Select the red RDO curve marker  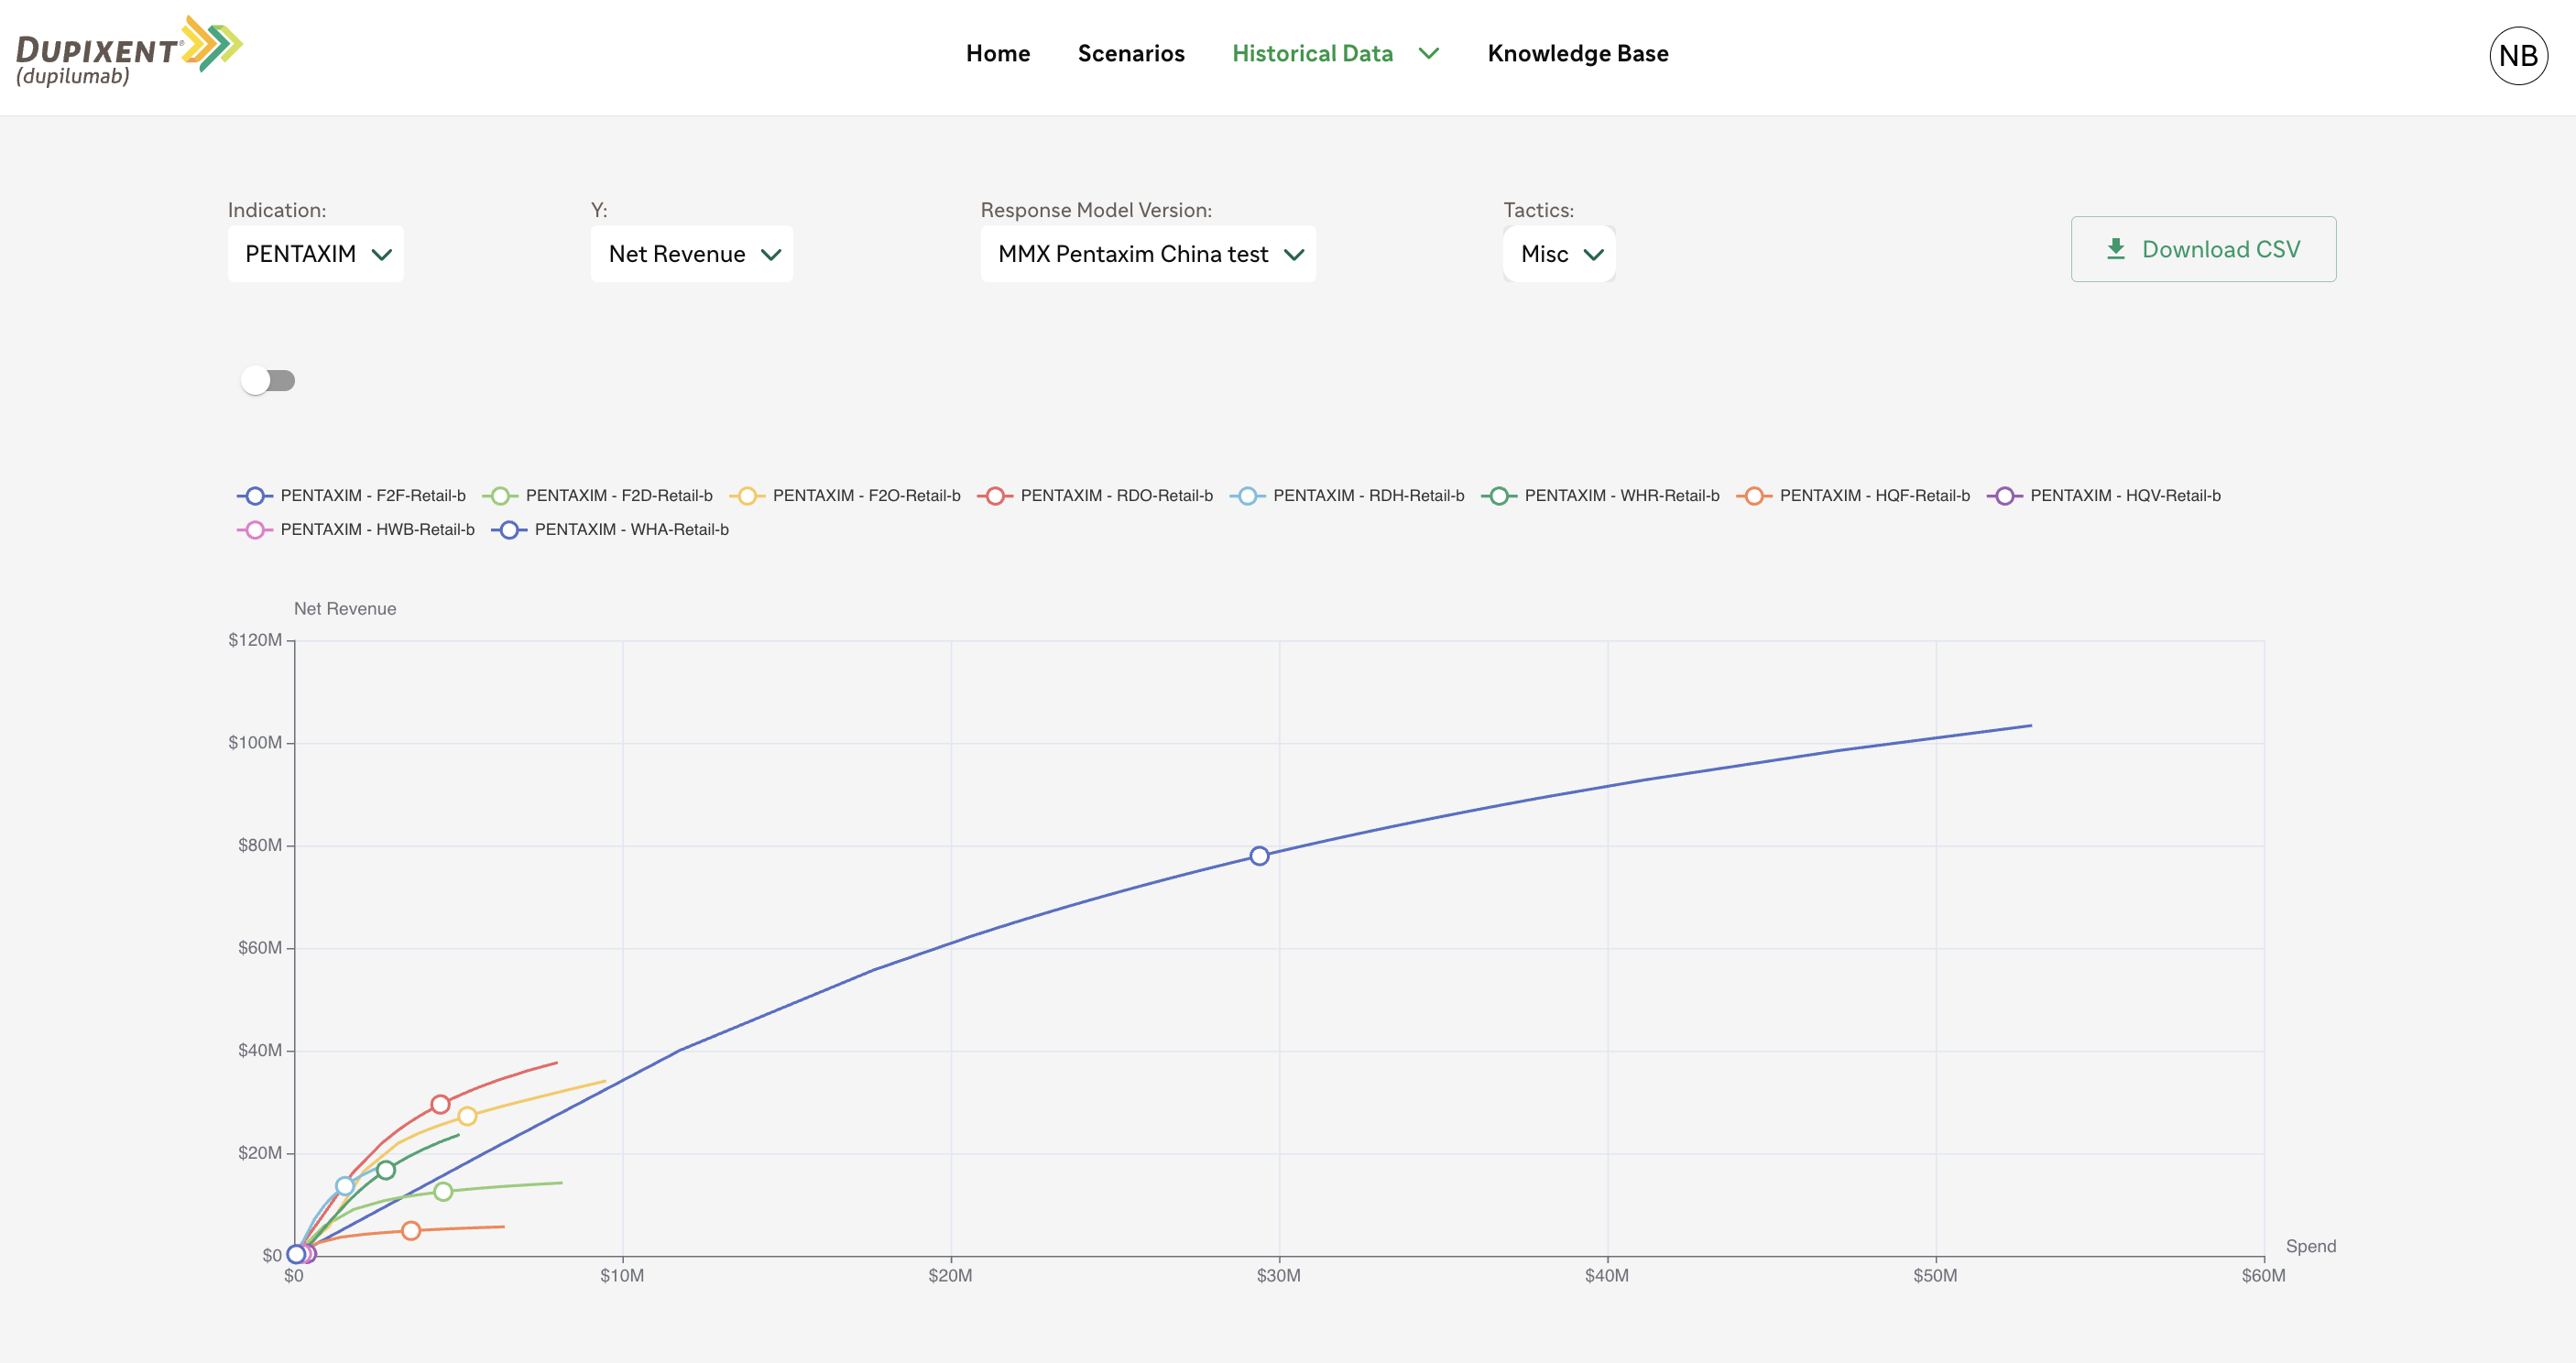pyautogui.click(x=440, y=1105)
